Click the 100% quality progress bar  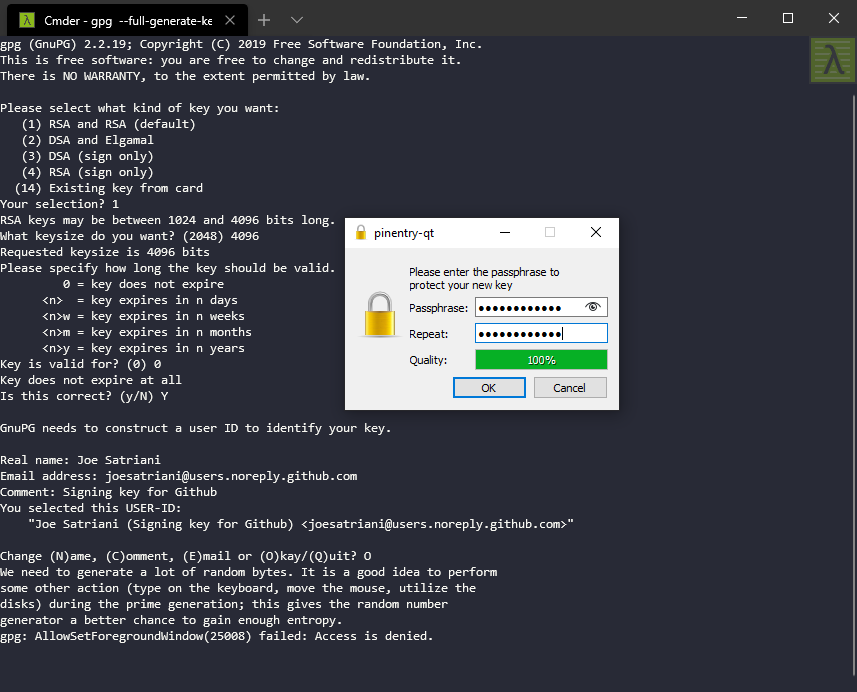[x=541, y=360]
